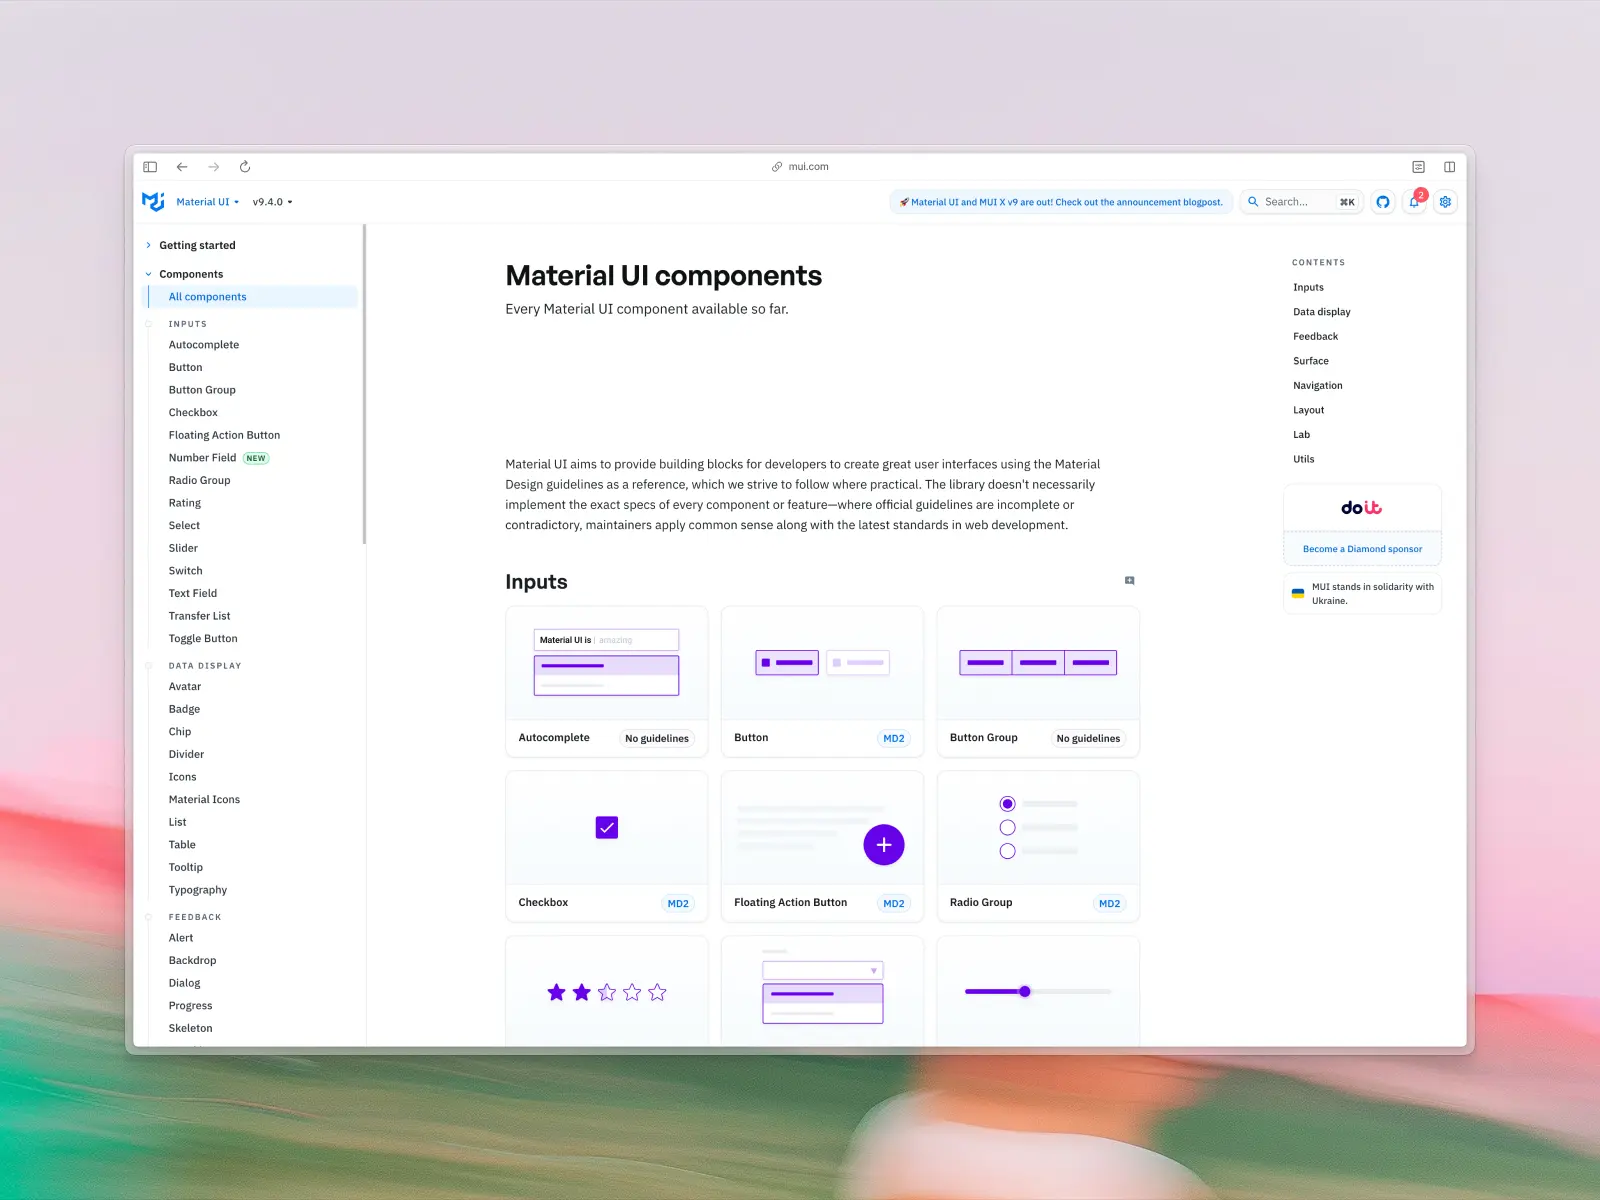Image resolution: width=1600 pixels, height=1200 pixels.
Task: Open the Slider preview card
Action: click(x=1038, y=992)
